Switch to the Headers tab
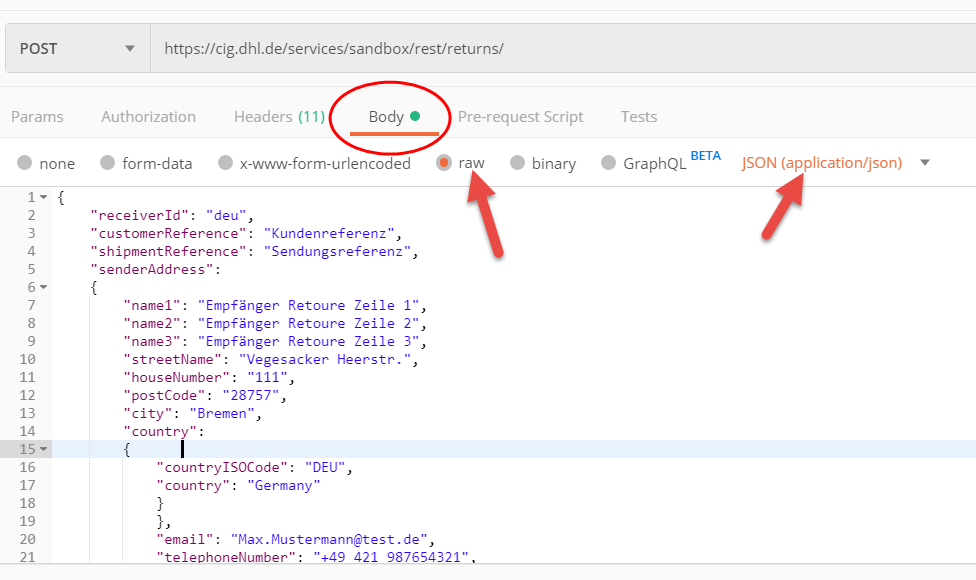976x580 pixels. [x=279, y=117]
